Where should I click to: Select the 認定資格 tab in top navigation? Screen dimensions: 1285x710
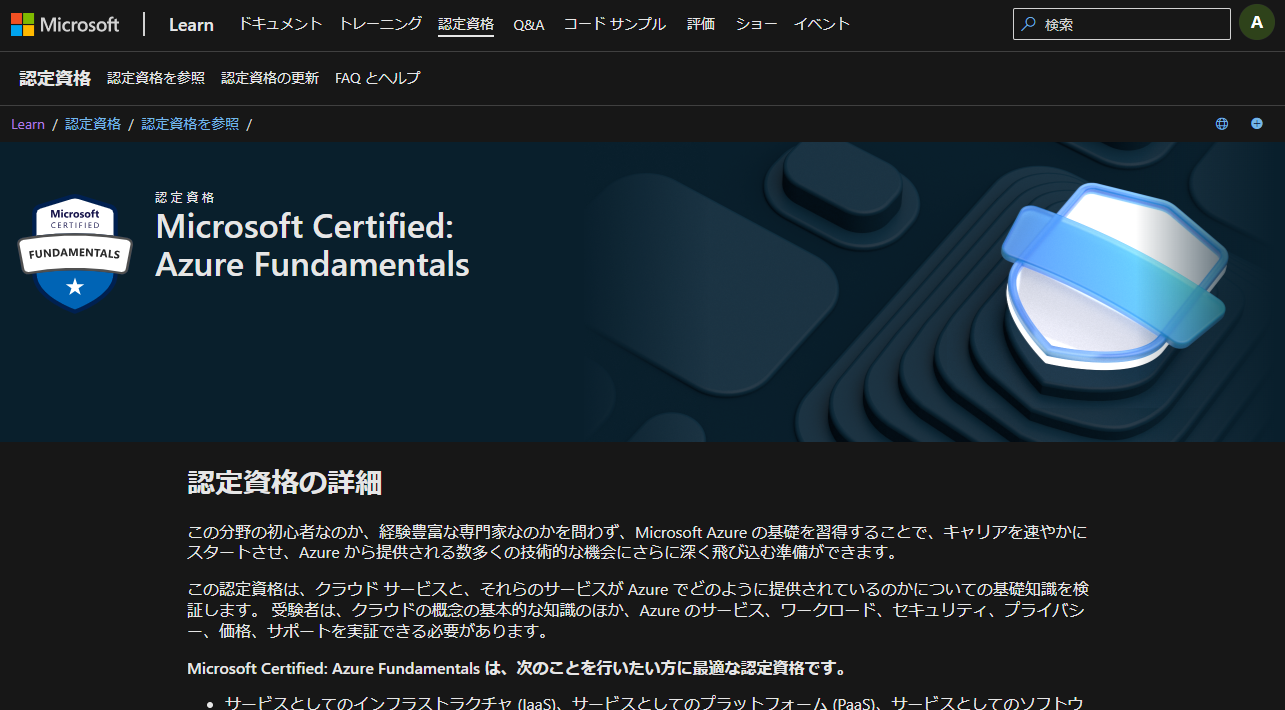(x=466, y=24)
